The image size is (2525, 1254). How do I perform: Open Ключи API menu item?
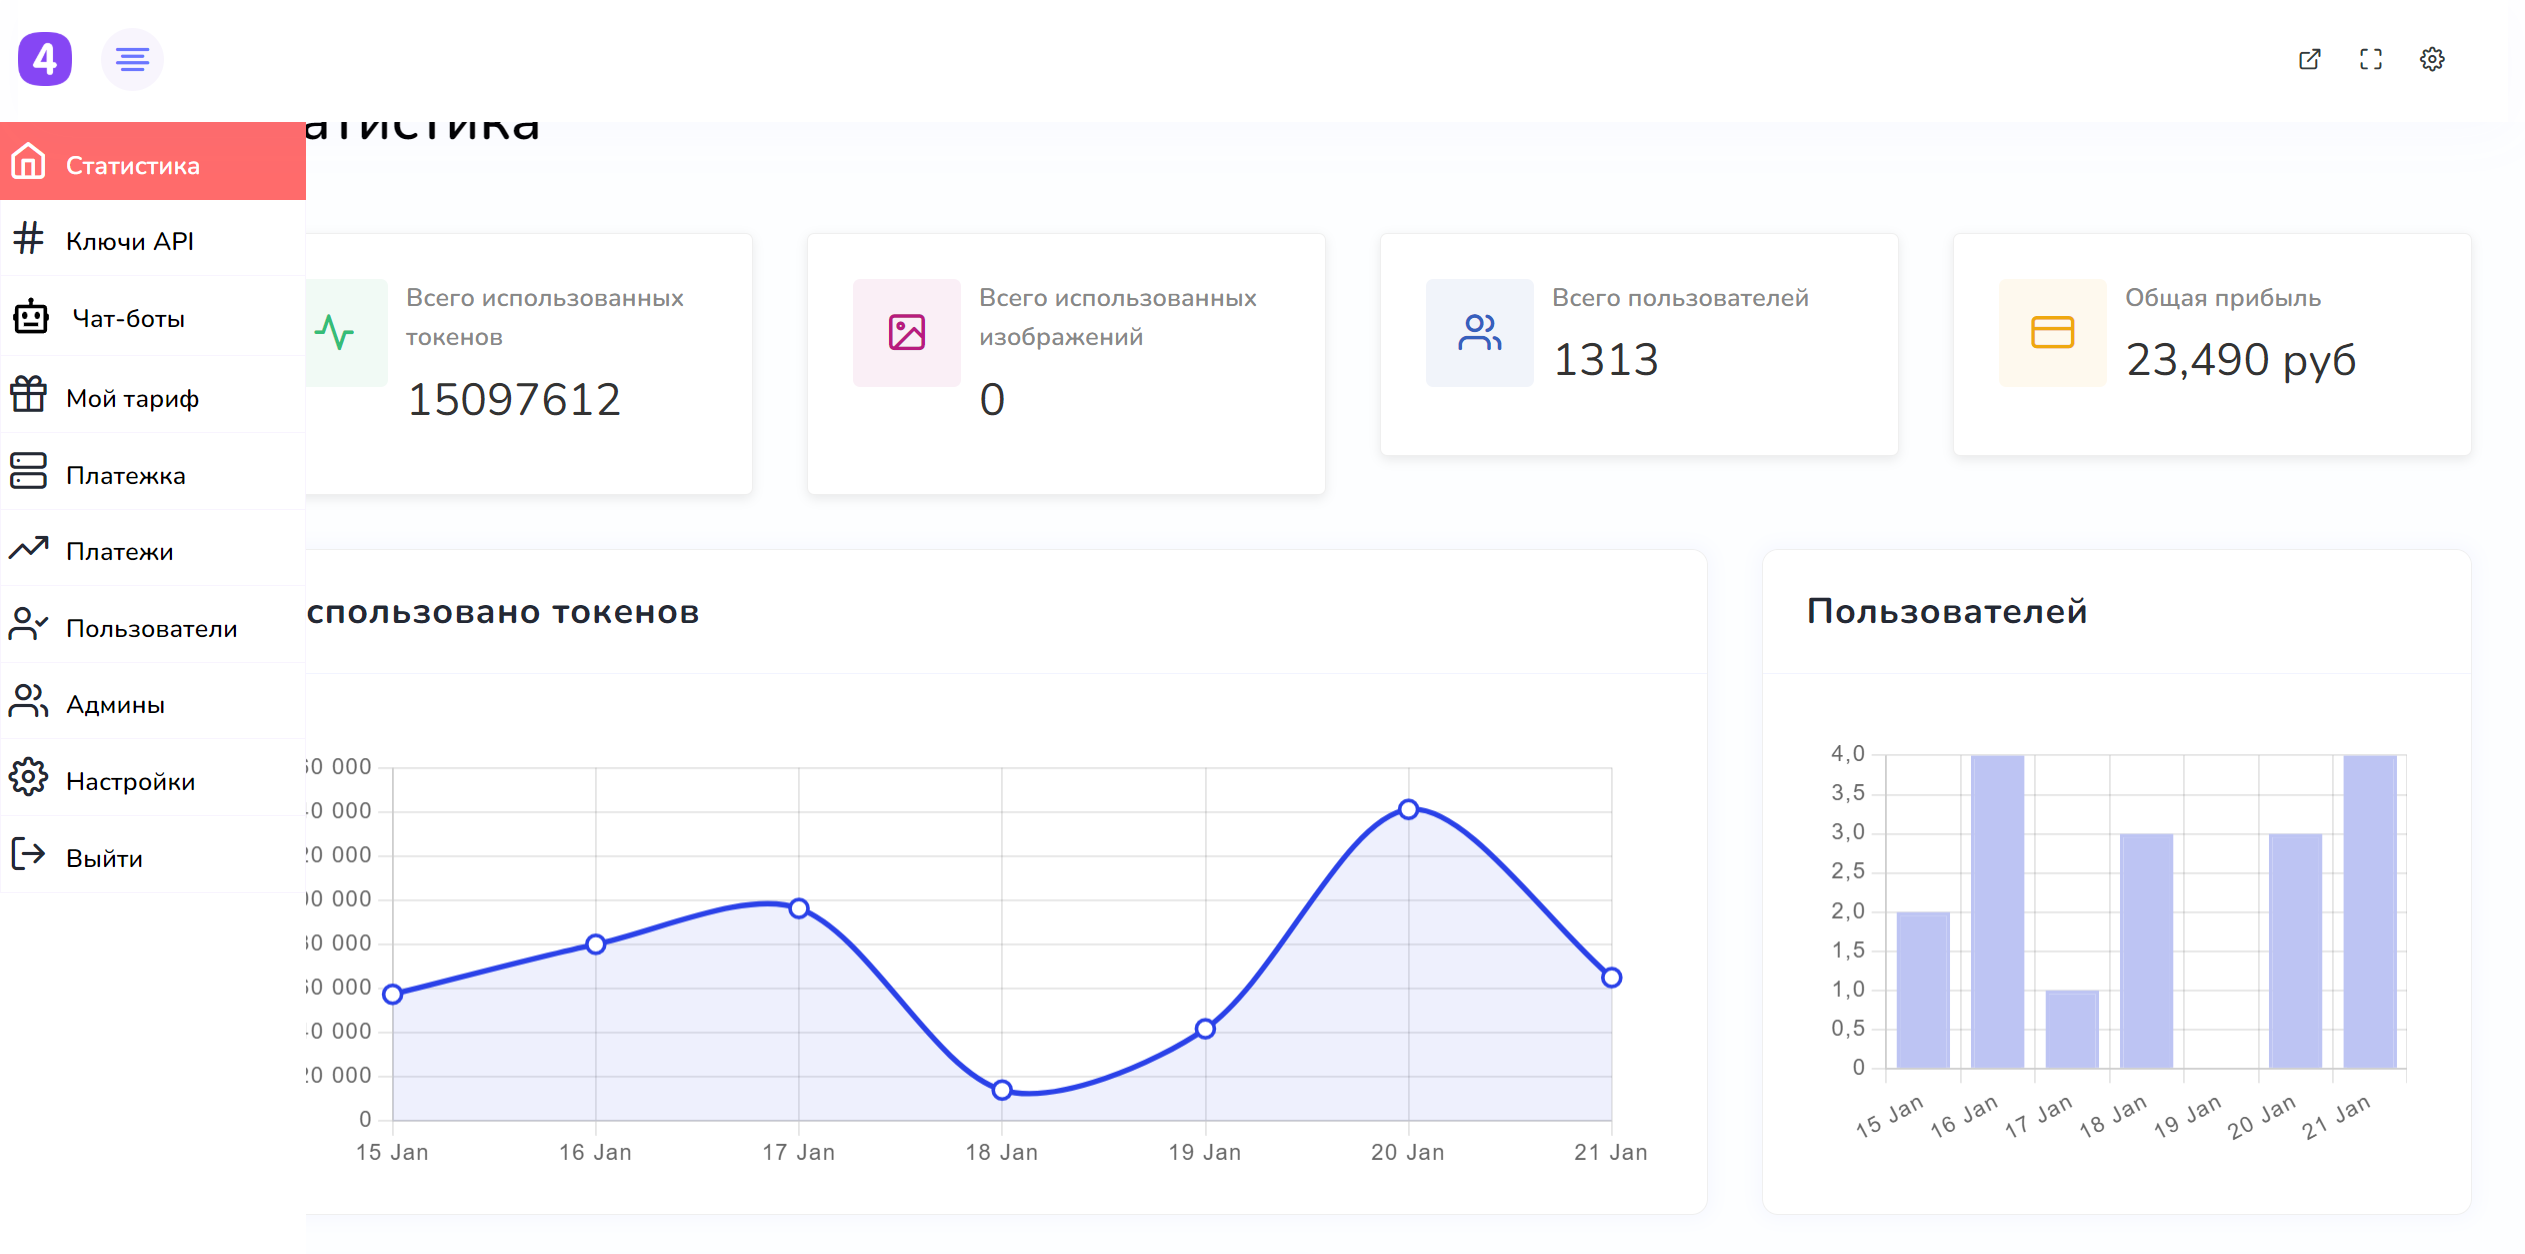click(130, 241)
